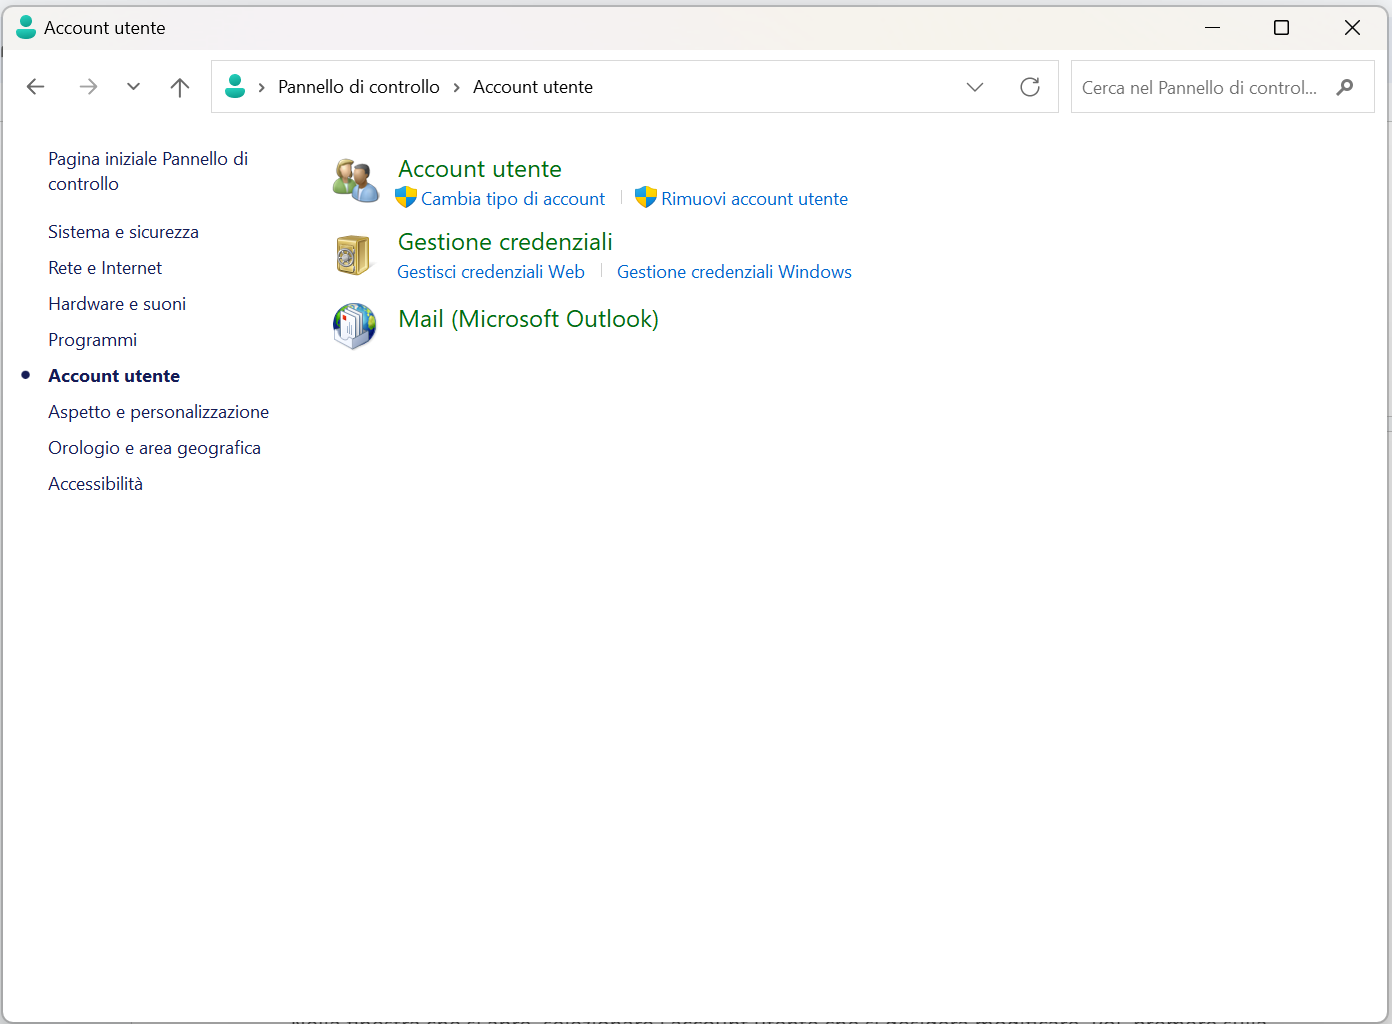Go to Pagina iniziale Pannello di controllo
Viewport: 1392px width, 1024px height.
pos(147,171)
